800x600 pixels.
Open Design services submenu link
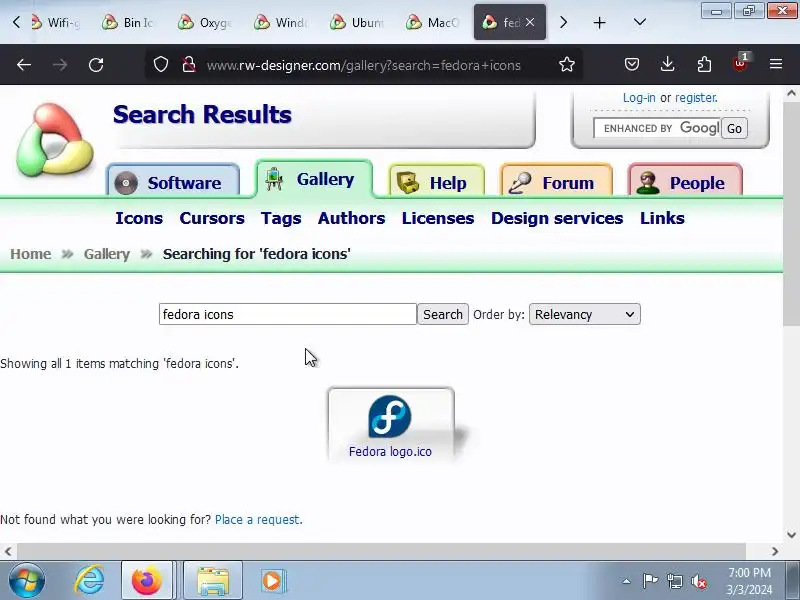tap(557, 218)
